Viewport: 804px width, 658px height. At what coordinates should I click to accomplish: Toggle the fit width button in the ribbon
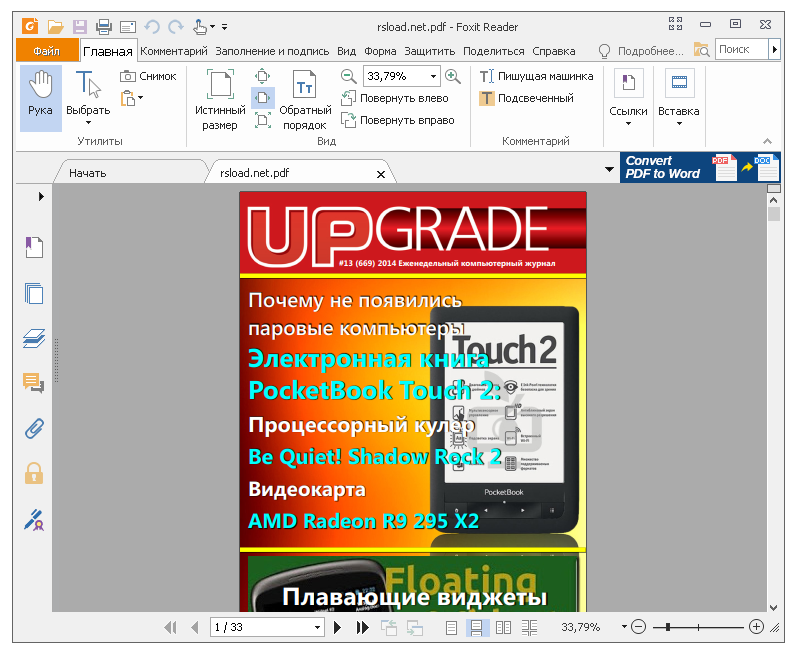(263, 98)
